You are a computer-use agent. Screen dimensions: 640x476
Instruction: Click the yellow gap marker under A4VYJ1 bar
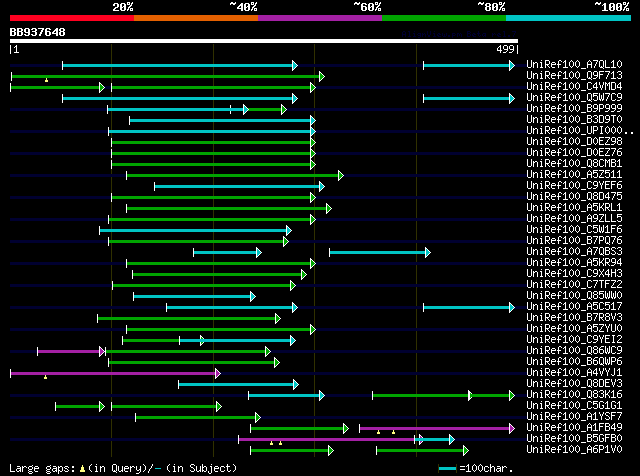coord(45,377)
